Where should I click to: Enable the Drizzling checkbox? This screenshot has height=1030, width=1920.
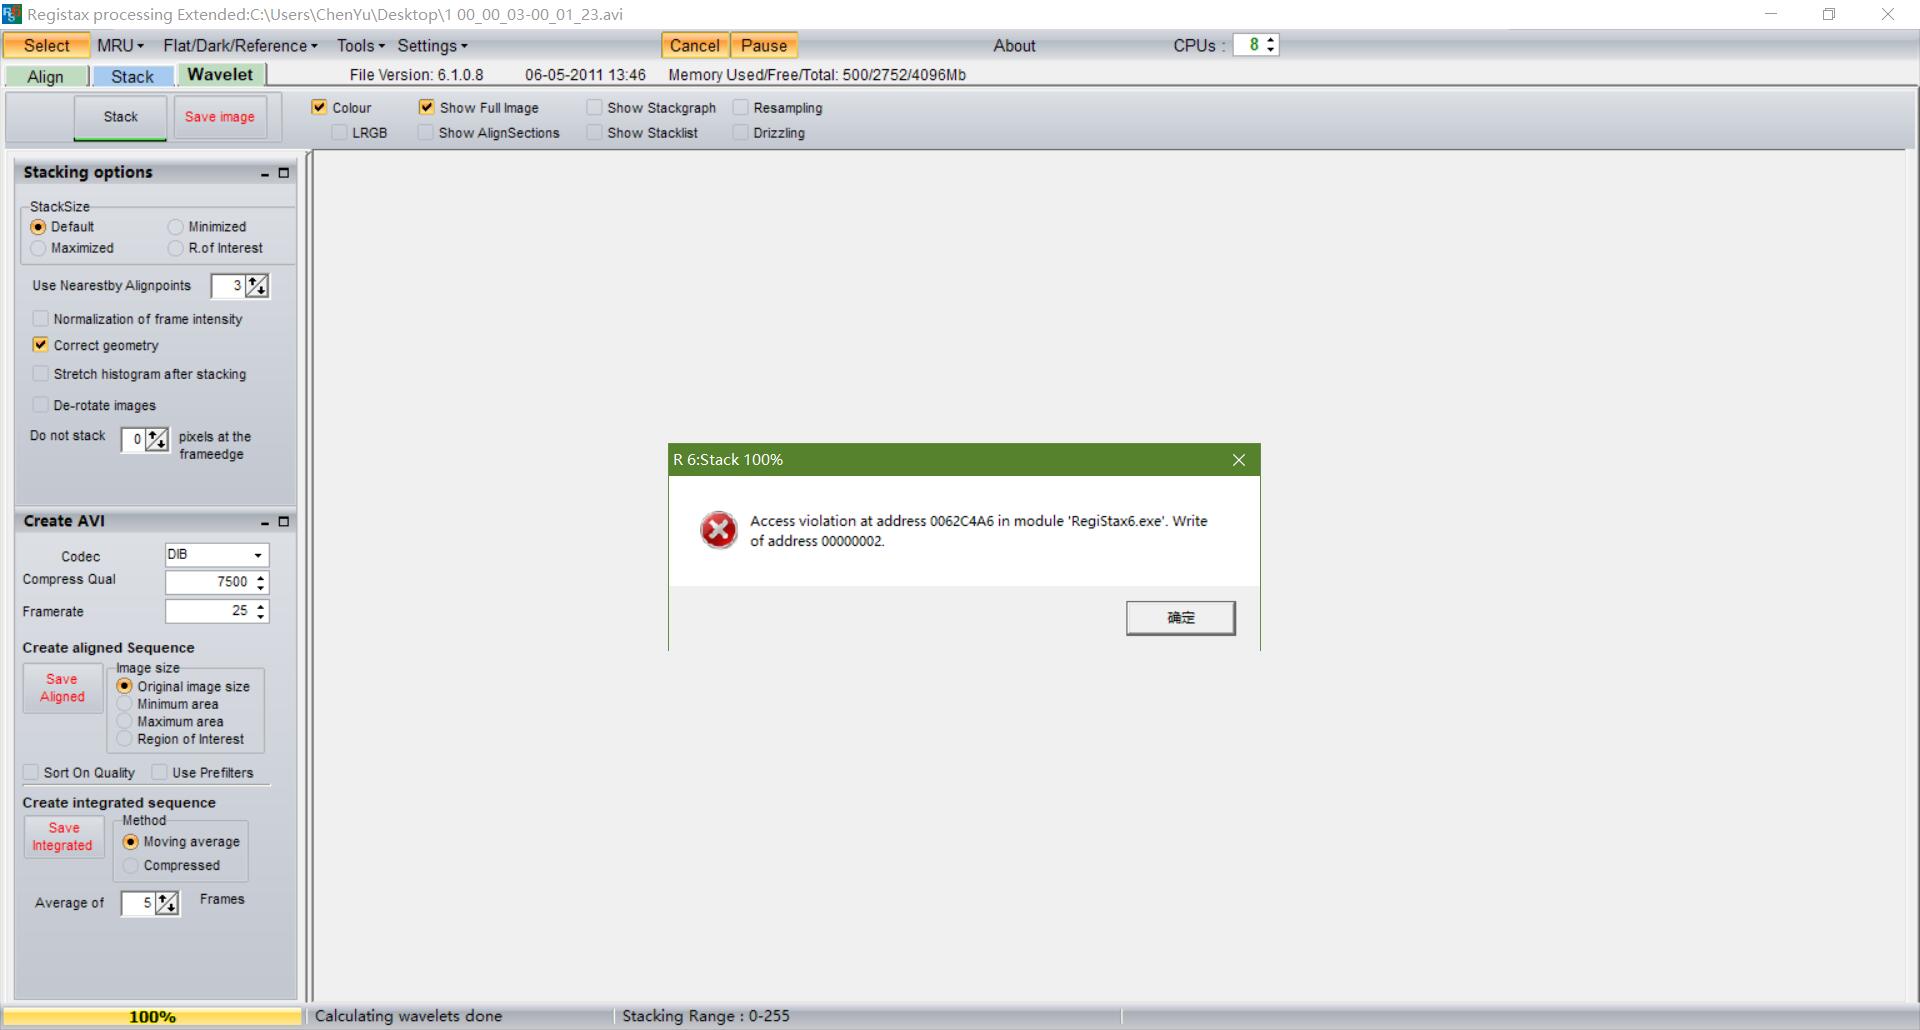(740, 132)
